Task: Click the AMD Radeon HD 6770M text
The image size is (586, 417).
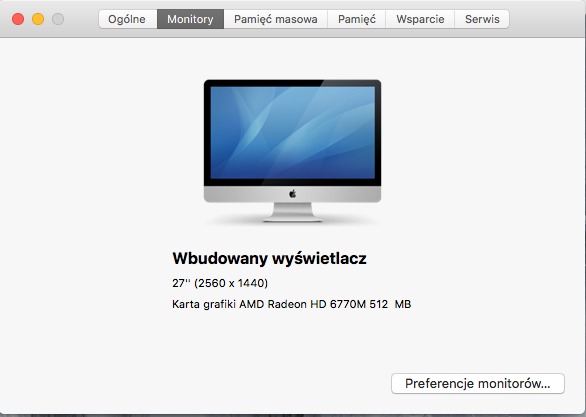Action: click(302, 304)
